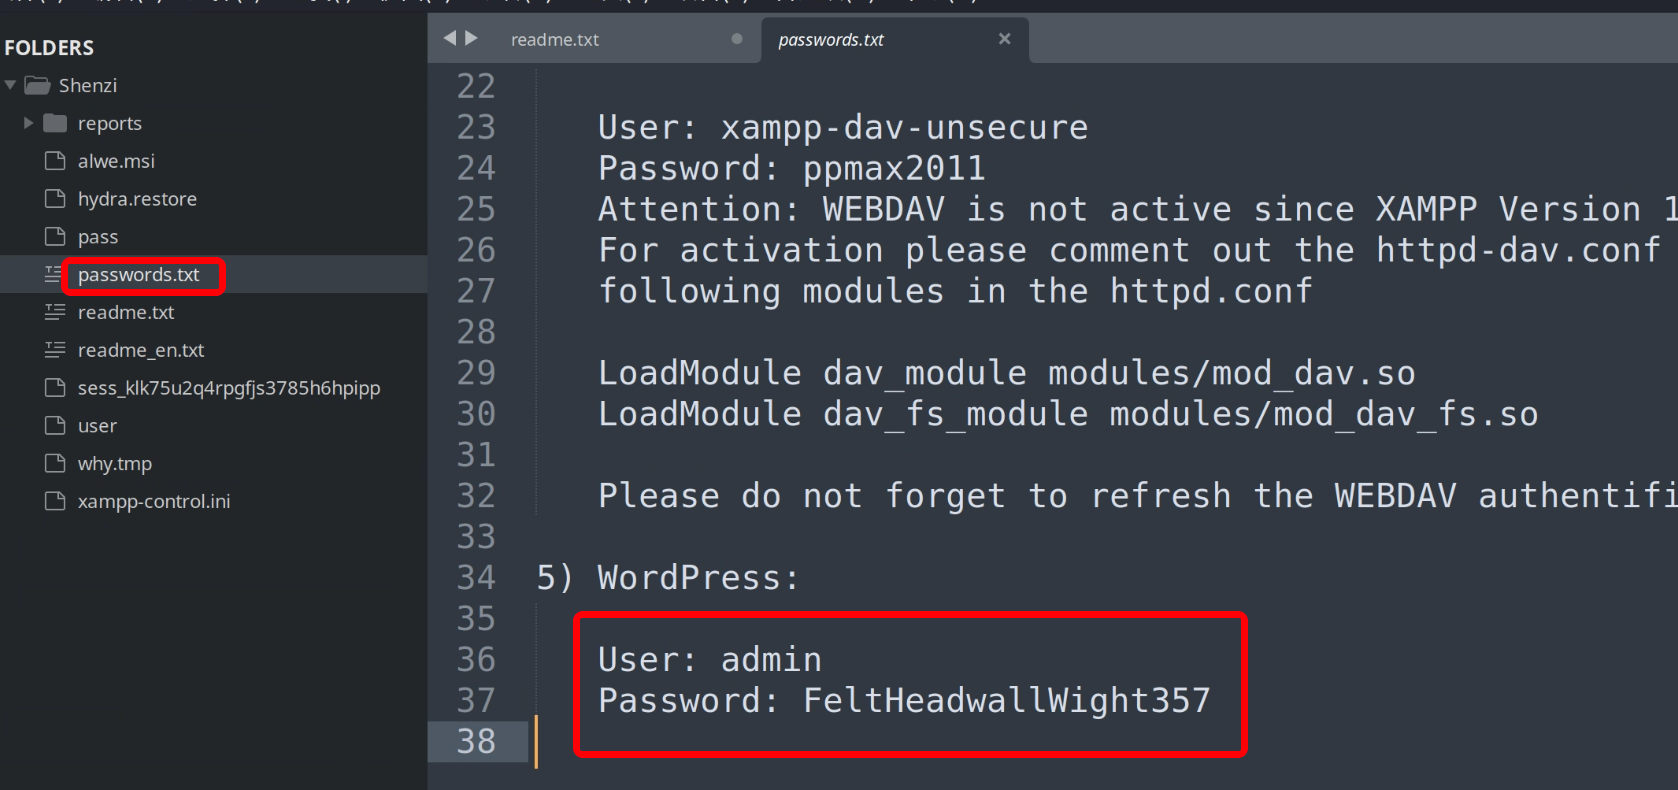1678x790 pixels.
Task: Click the reports folder icon
Action: click(x=55, y=123)
